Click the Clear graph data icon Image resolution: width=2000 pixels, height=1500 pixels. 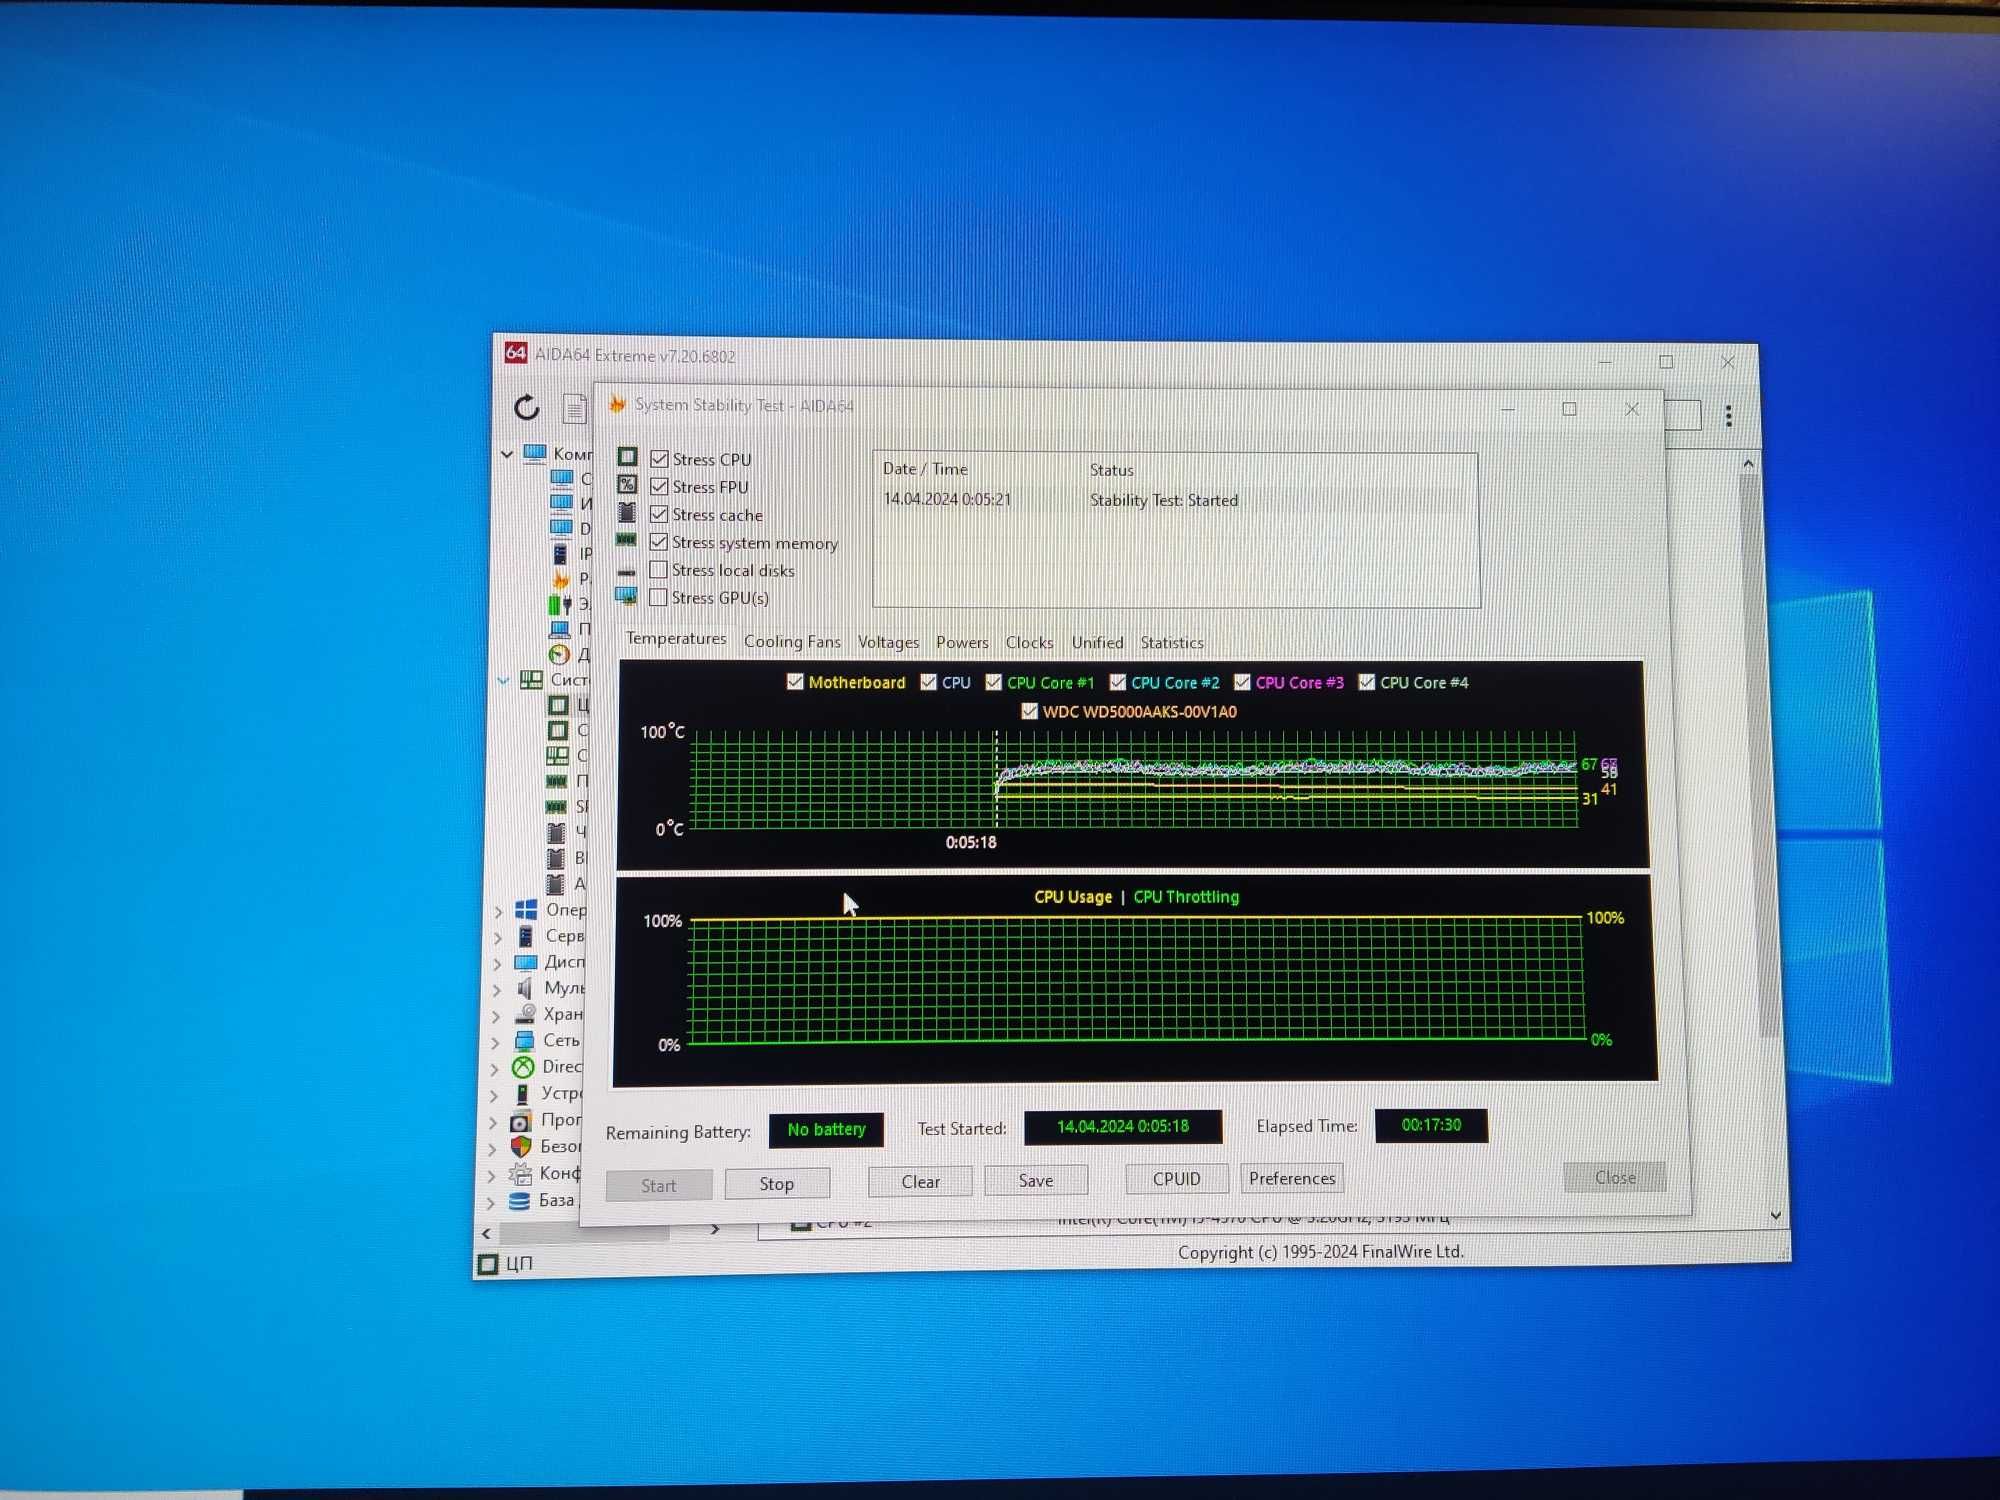tap(921, 1182)
